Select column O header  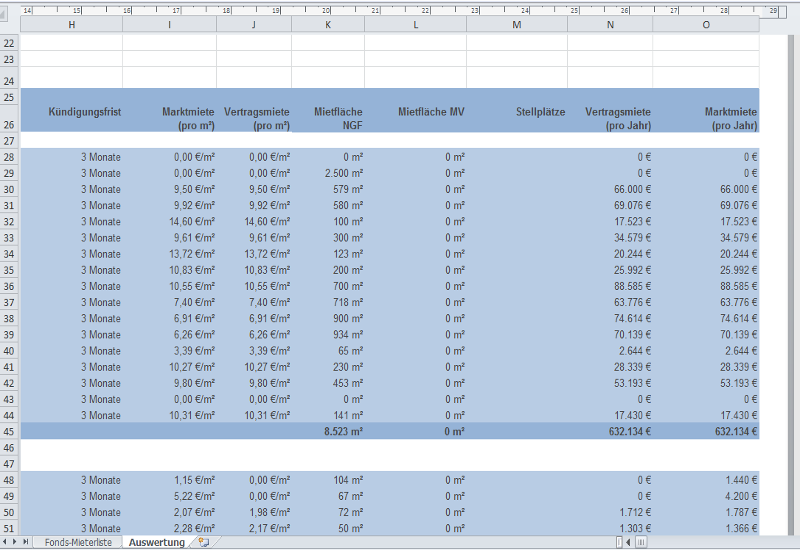tap(706, 24)
